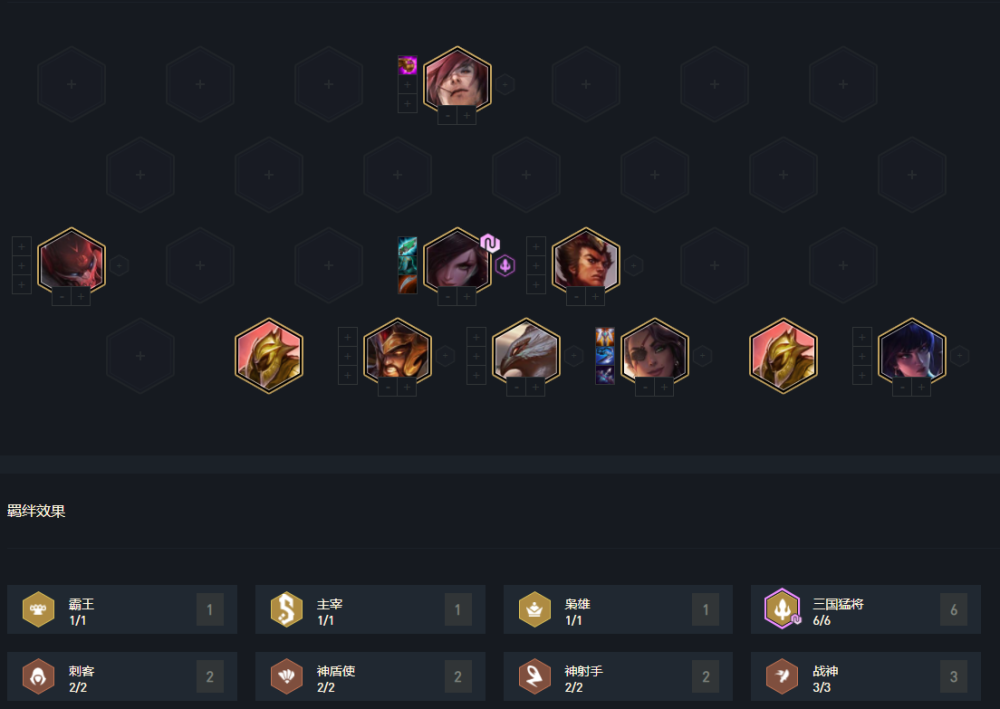Screen dimensions: 1000x709
Task: Click the top item equipped on the eyepatch champion
Action: point(605,337)
